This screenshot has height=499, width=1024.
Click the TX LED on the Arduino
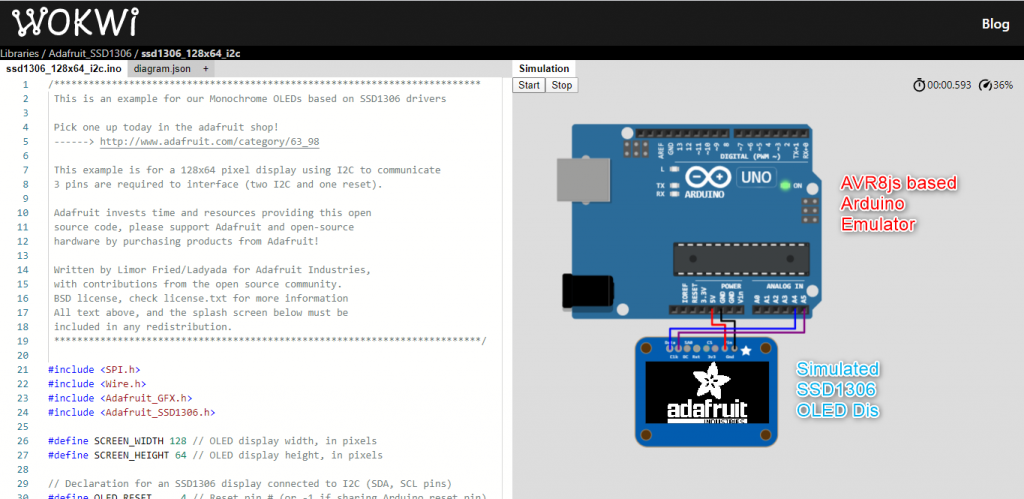click(675, 185)
